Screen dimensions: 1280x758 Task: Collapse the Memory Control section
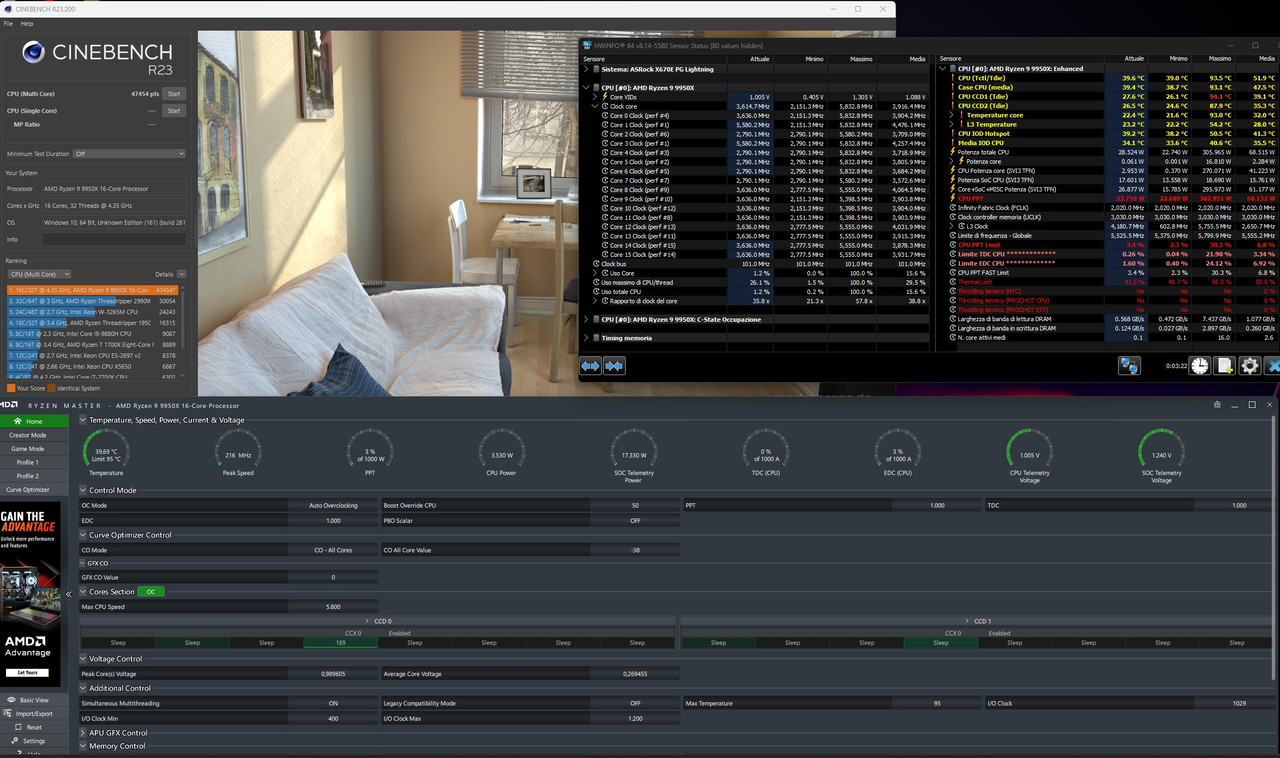tap(84, 746)
